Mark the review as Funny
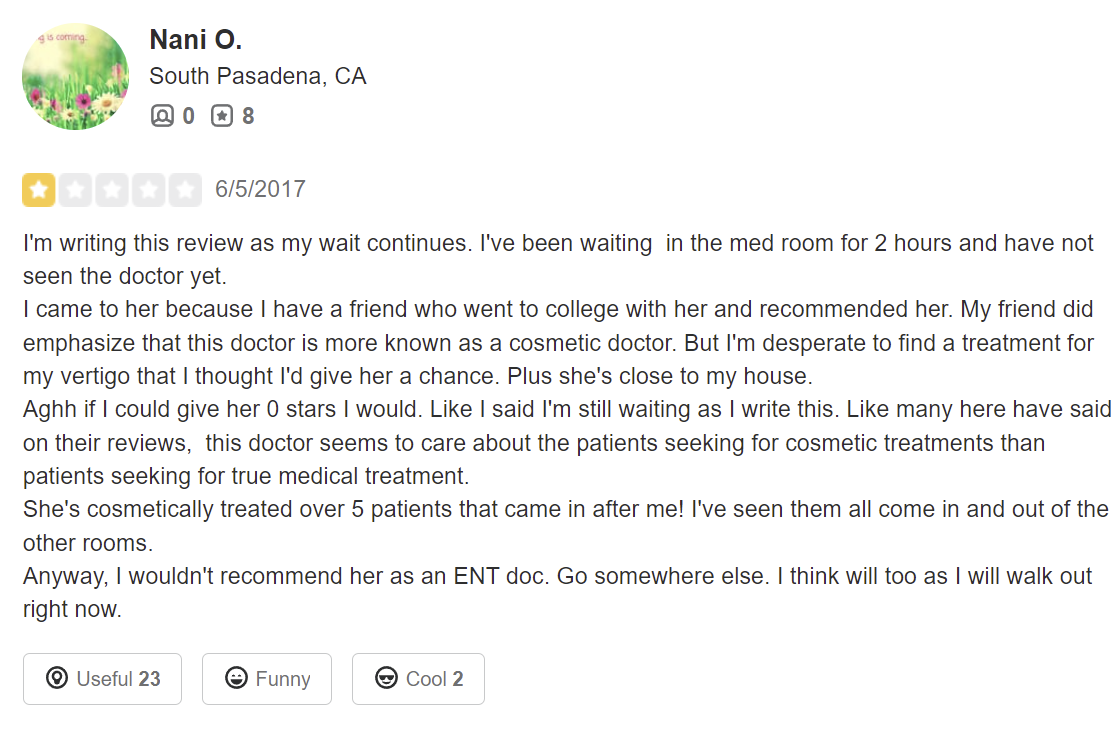 point(267,679)
